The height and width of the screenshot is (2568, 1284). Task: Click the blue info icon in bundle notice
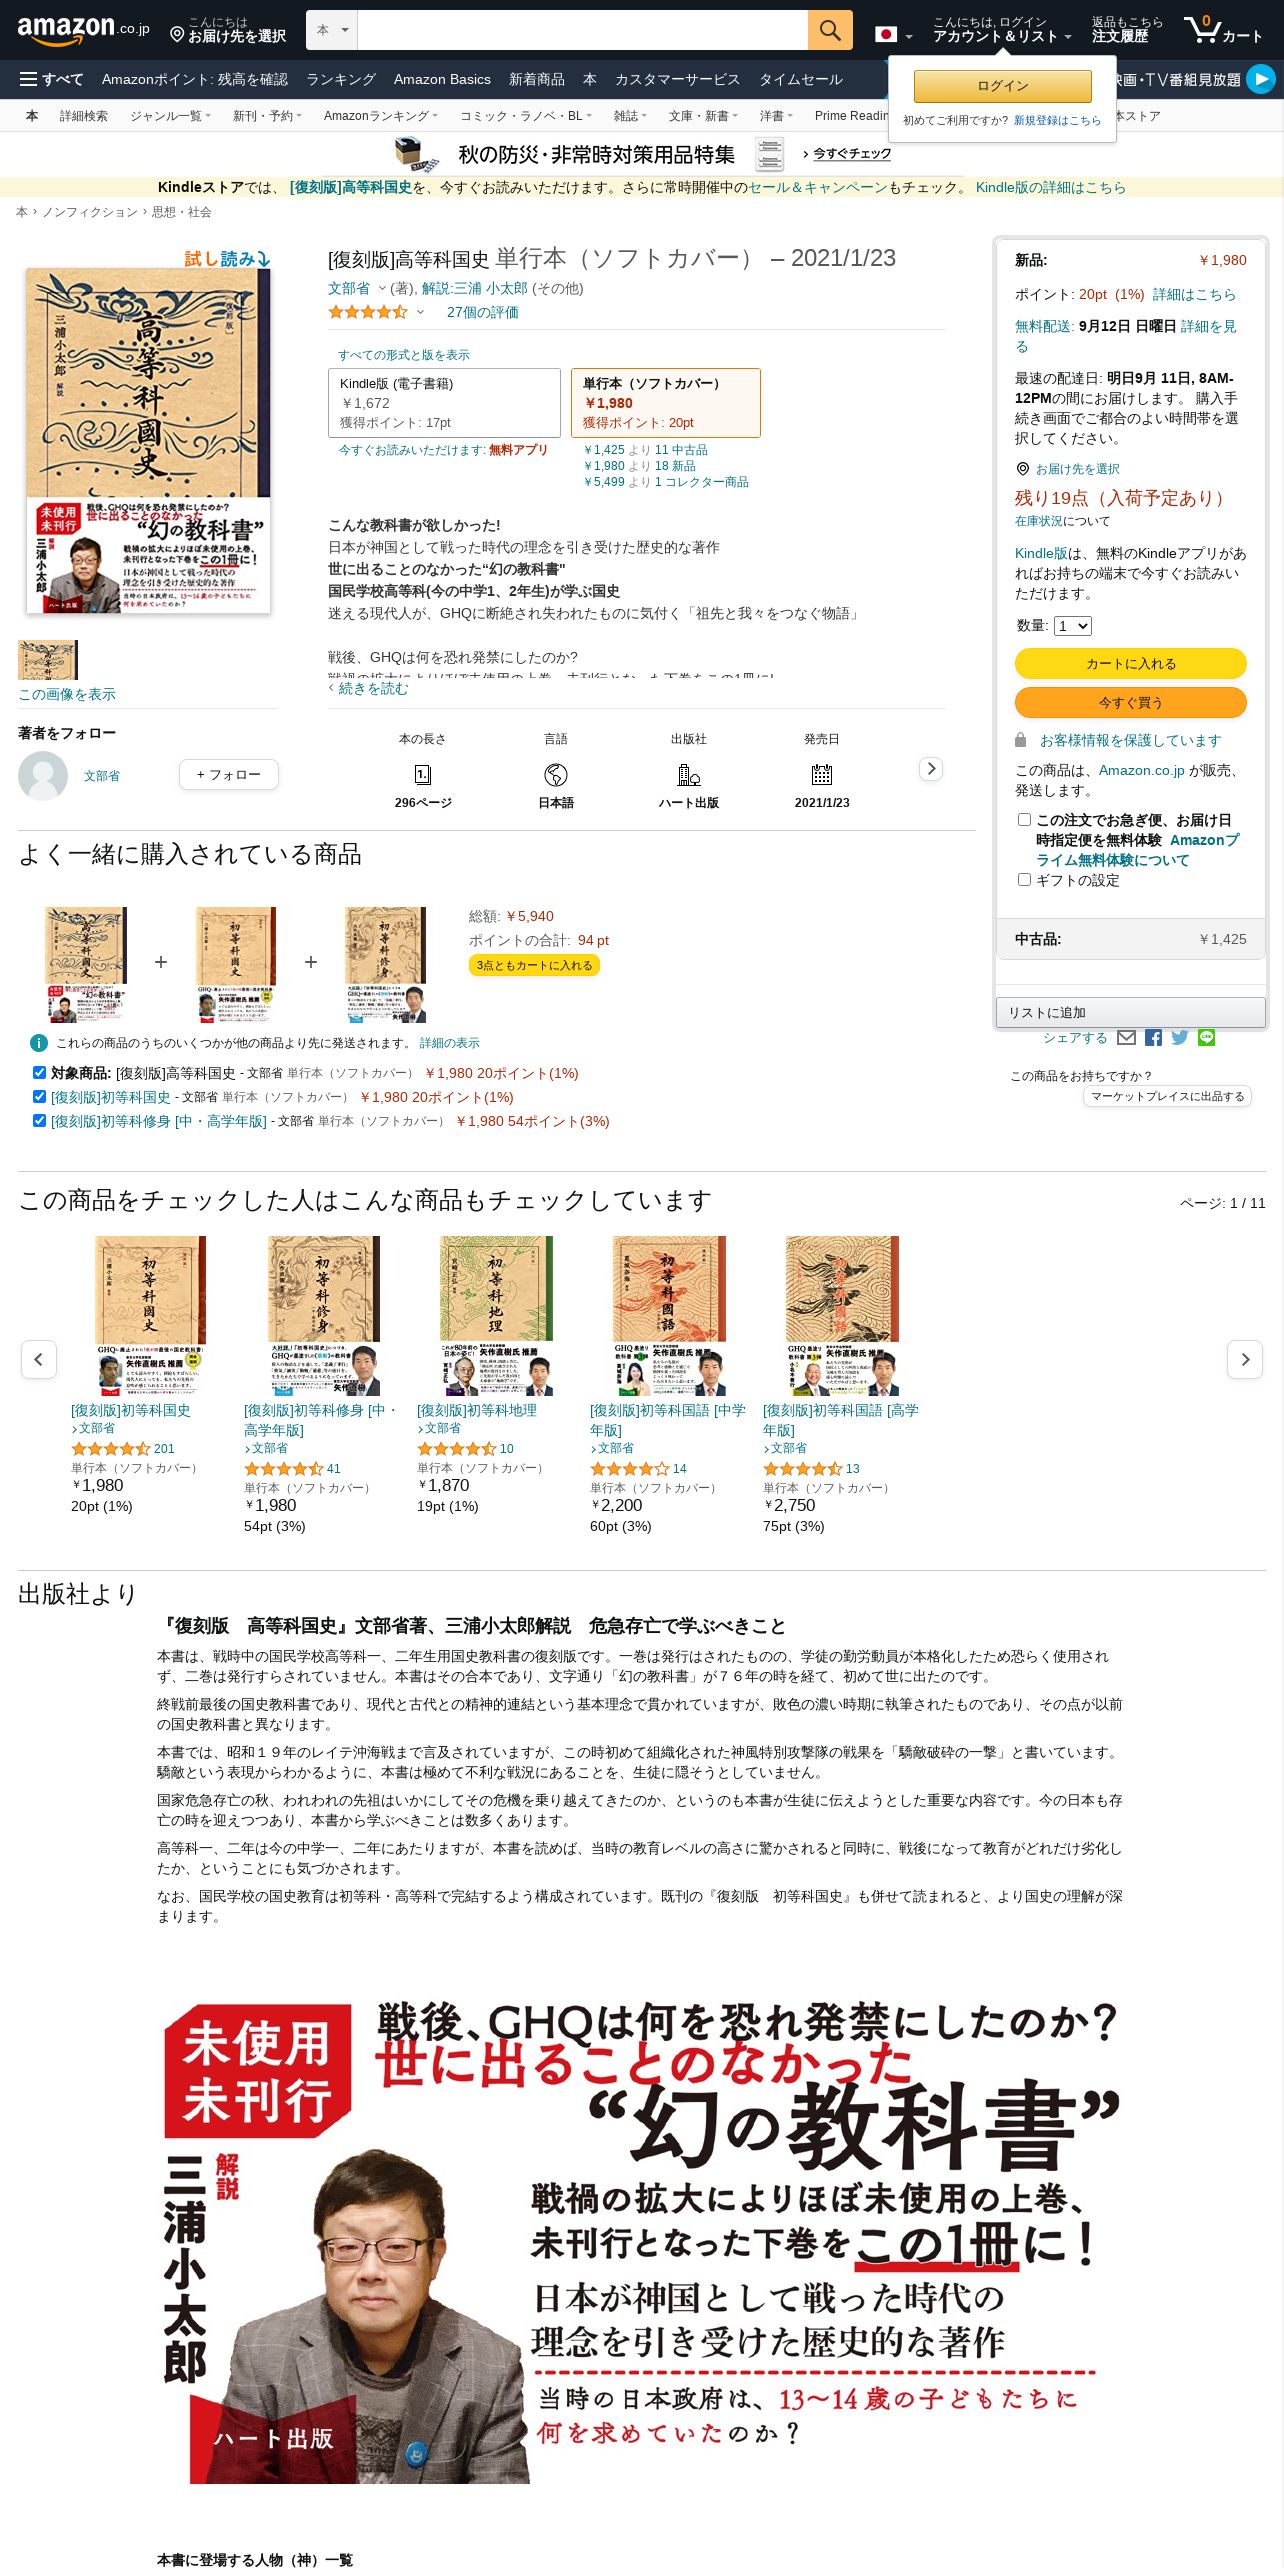coord(39,1043)
